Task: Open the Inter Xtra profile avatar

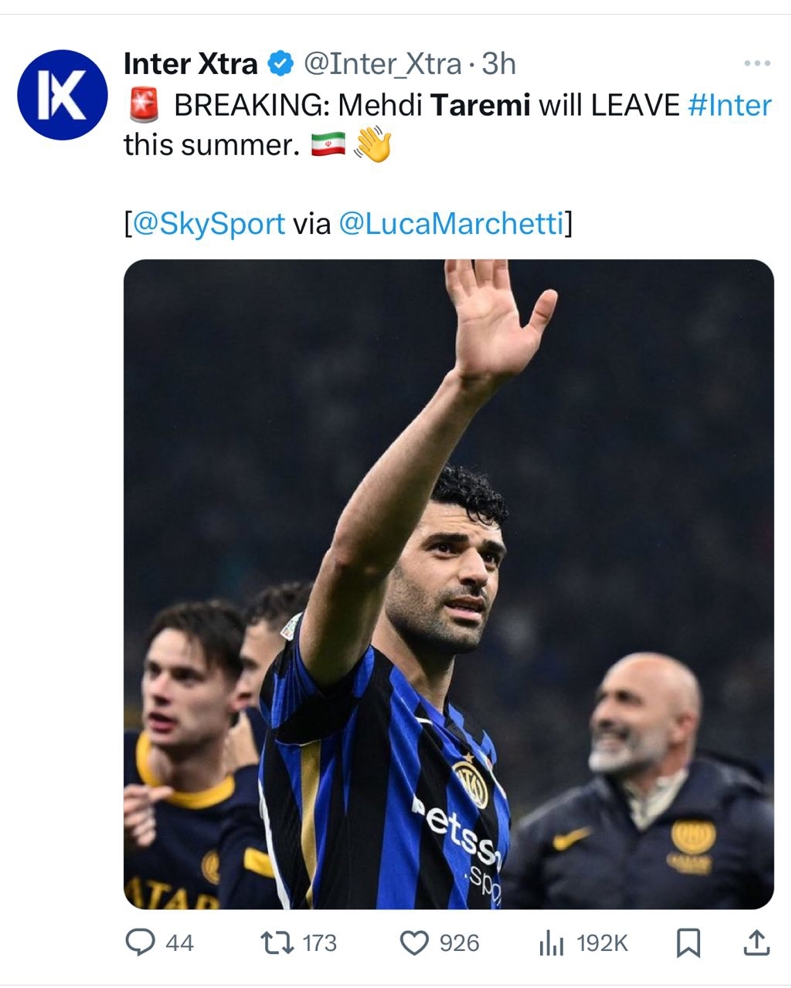Action: 62,95
